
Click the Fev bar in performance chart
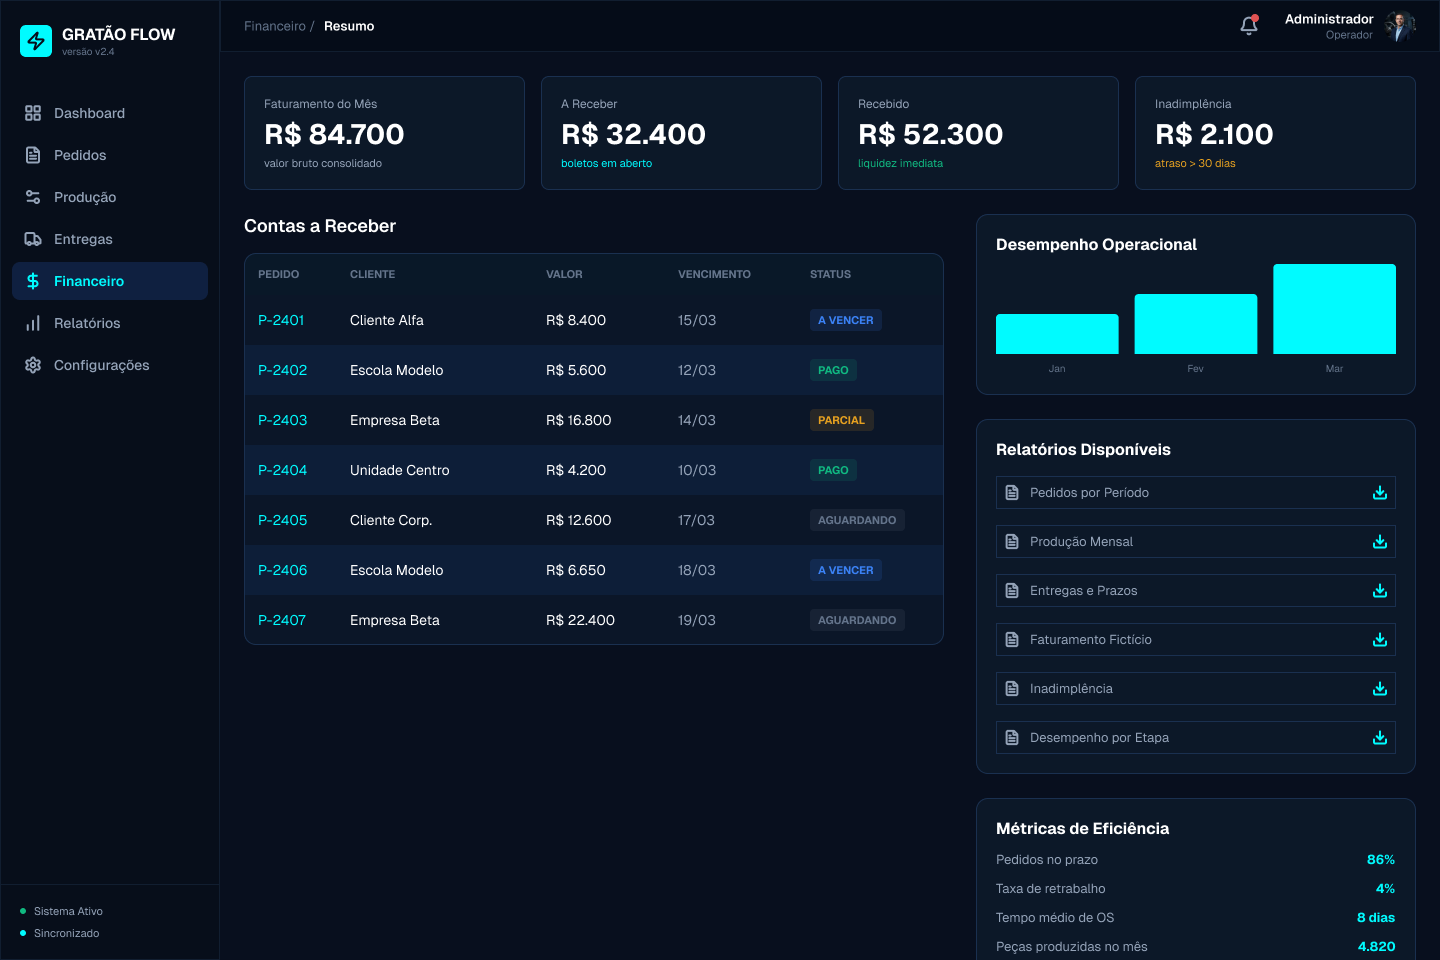(x=1196, y=324)
